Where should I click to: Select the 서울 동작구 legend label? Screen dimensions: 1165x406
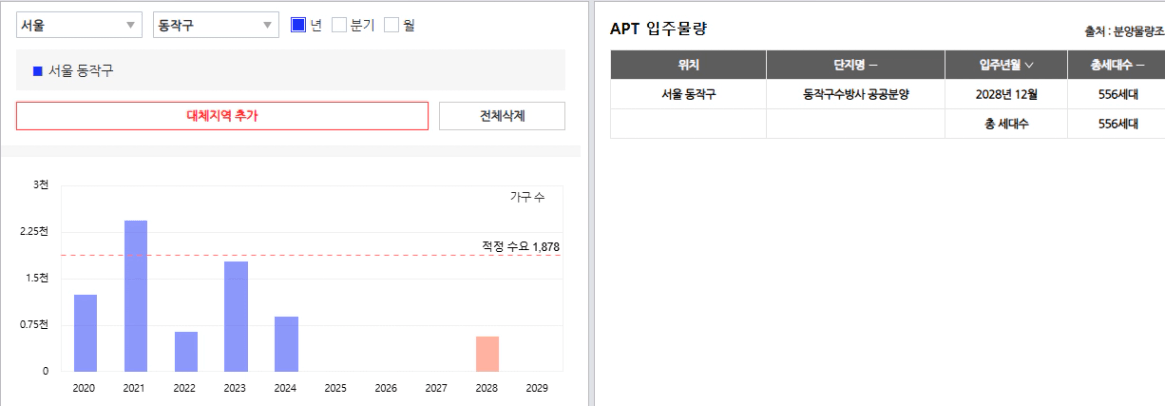[82, 71]
